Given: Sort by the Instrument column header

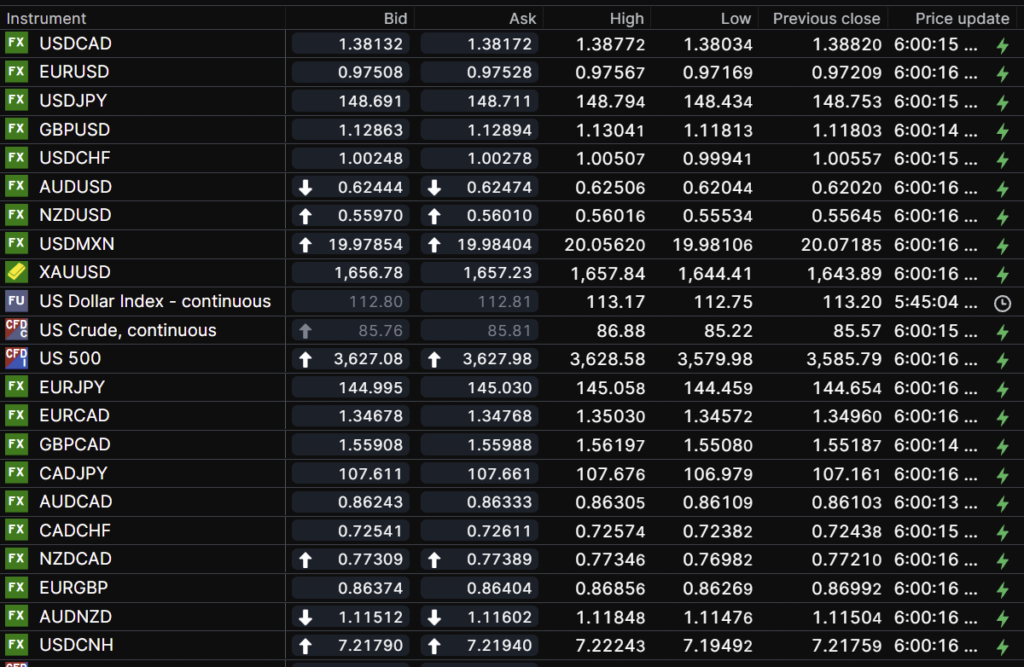Looking at the screenshot, I should click(x=47, y=18).
